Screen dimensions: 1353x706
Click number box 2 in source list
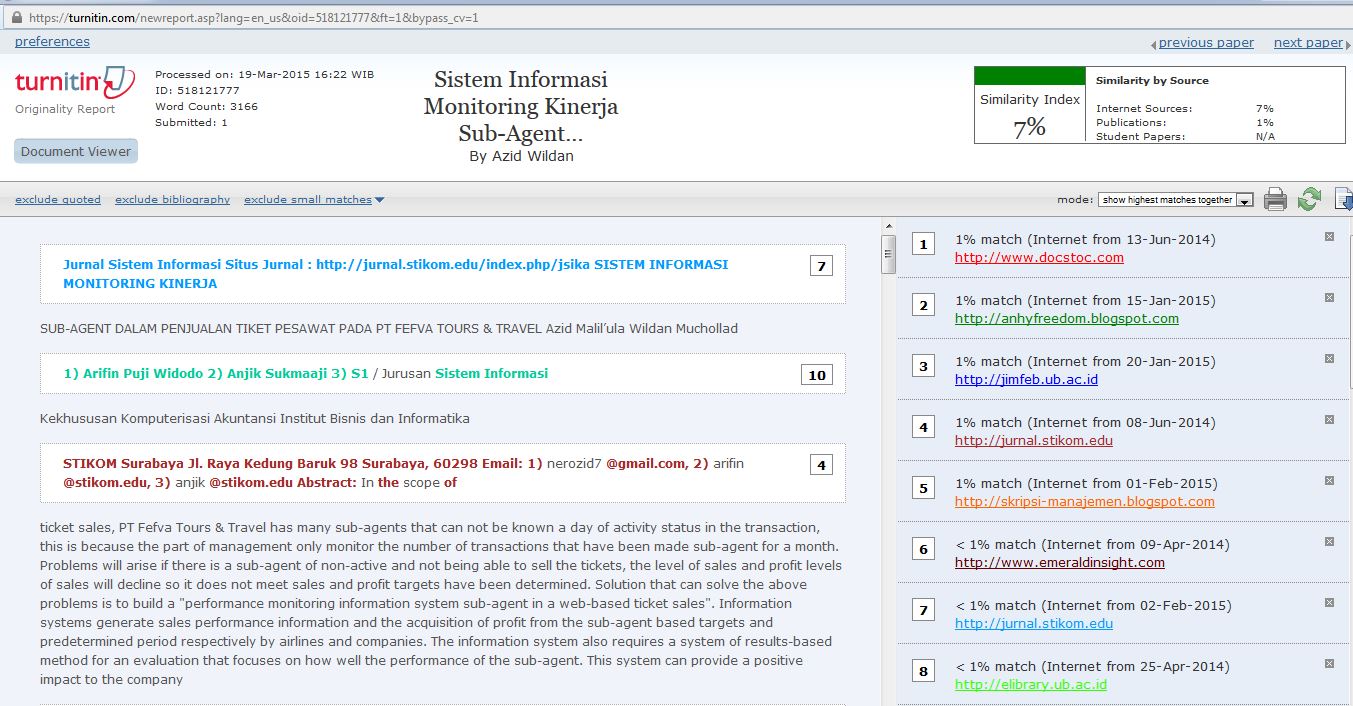(924, 305)
